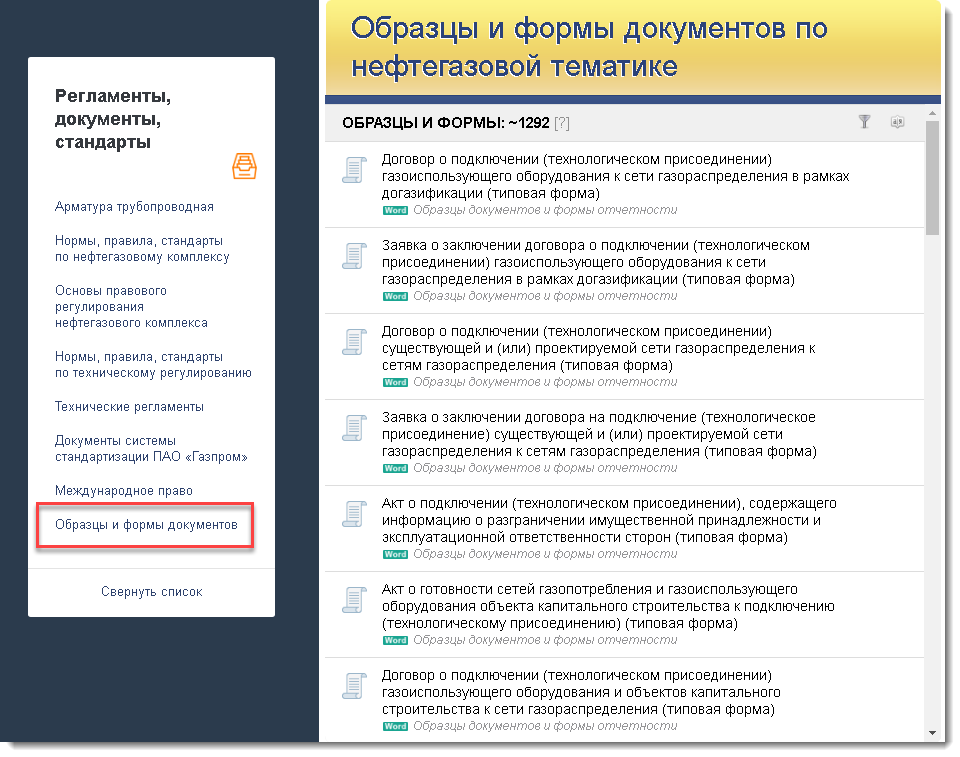Image resolution: width=960 pixels, height=757 pixels.
Task: Open 'Договор о подключении… в рамках догазификации (типовая форма)'
Action: [615, 176]
